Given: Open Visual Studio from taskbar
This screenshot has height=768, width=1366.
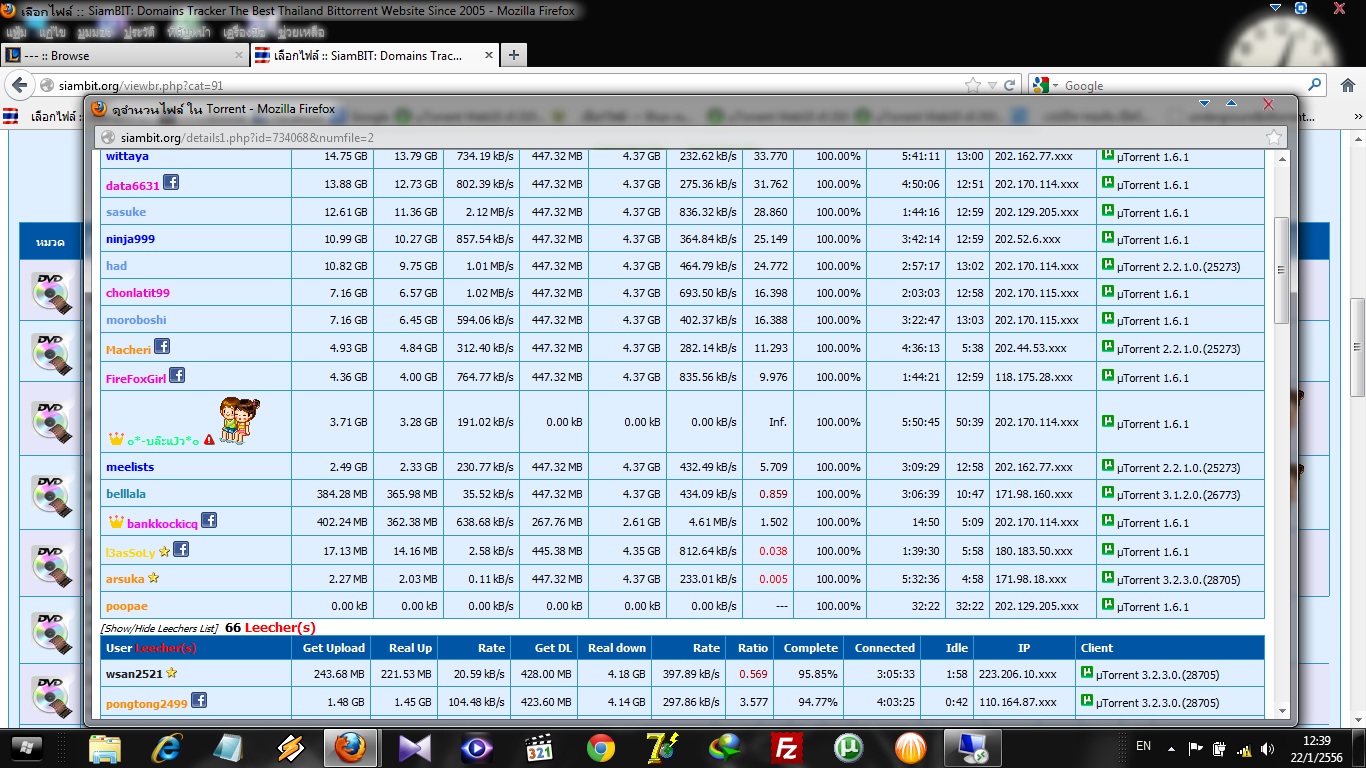Looking at the screenshot, I should 414,747.
